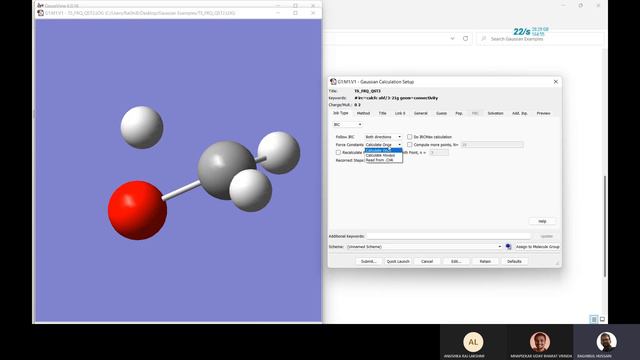Click Cancel in the setup dialog

click(427, 261)
